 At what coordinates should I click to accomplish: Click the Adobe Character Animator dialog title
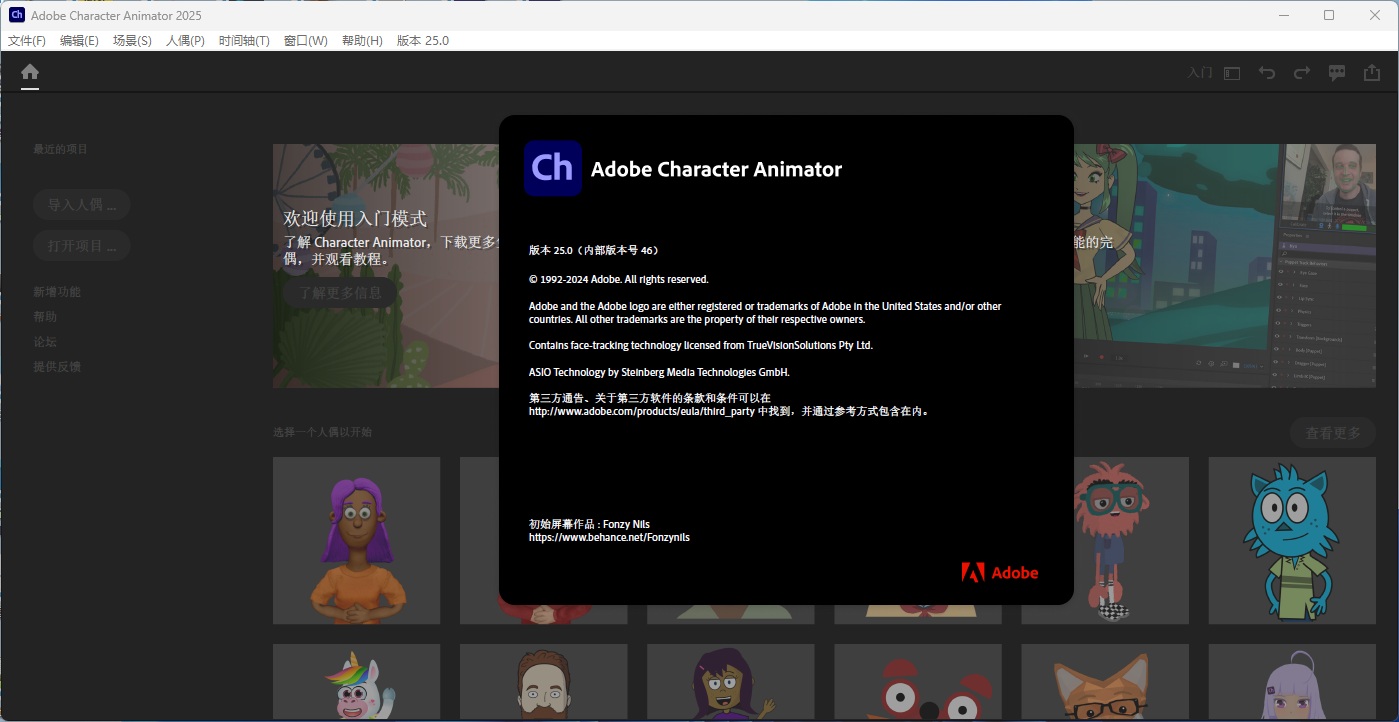click(716, 169)
